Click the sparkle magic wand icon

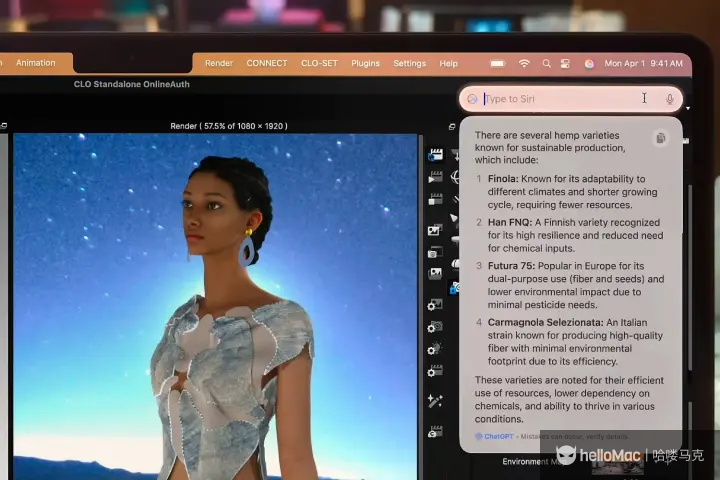[434, 400]
